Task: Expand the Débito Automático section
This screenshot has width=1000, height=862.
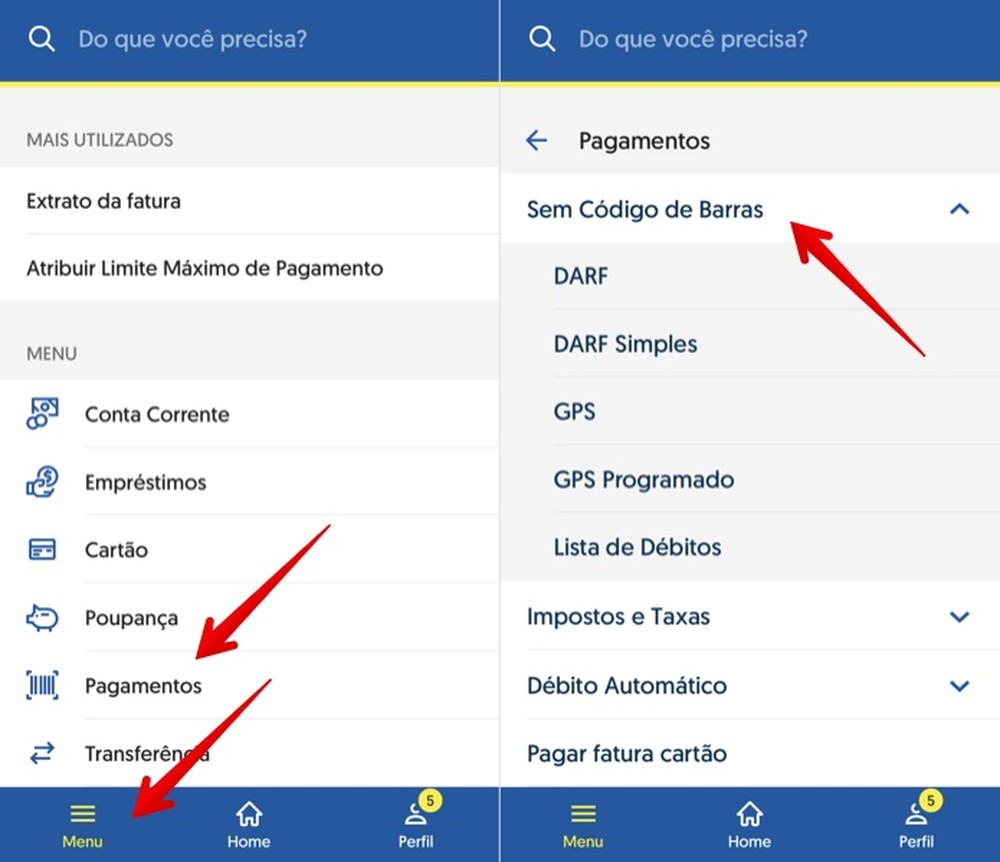Action: coord(960,687)
